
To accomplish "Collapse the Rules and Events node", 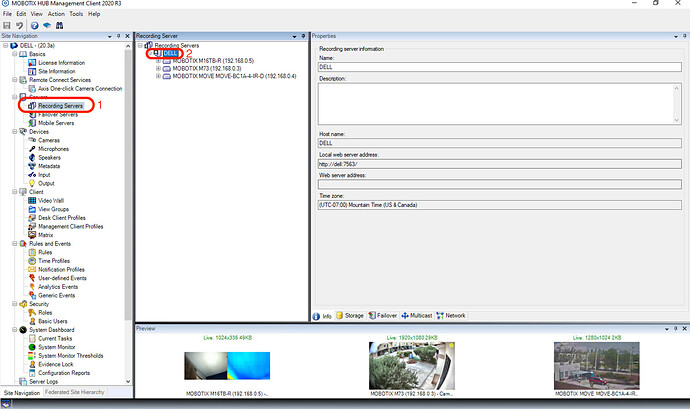I will [15, 243].
